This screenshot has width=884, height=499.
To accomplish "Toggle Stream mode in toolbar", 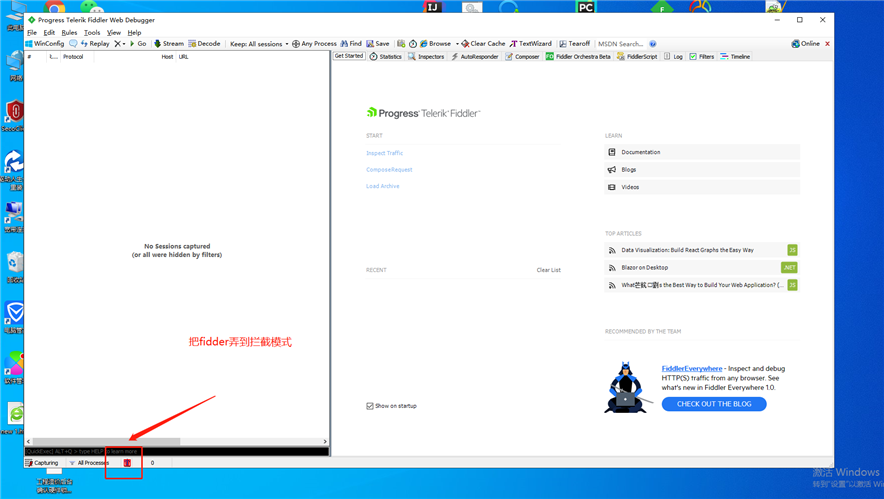I will [x=169, y=43].
